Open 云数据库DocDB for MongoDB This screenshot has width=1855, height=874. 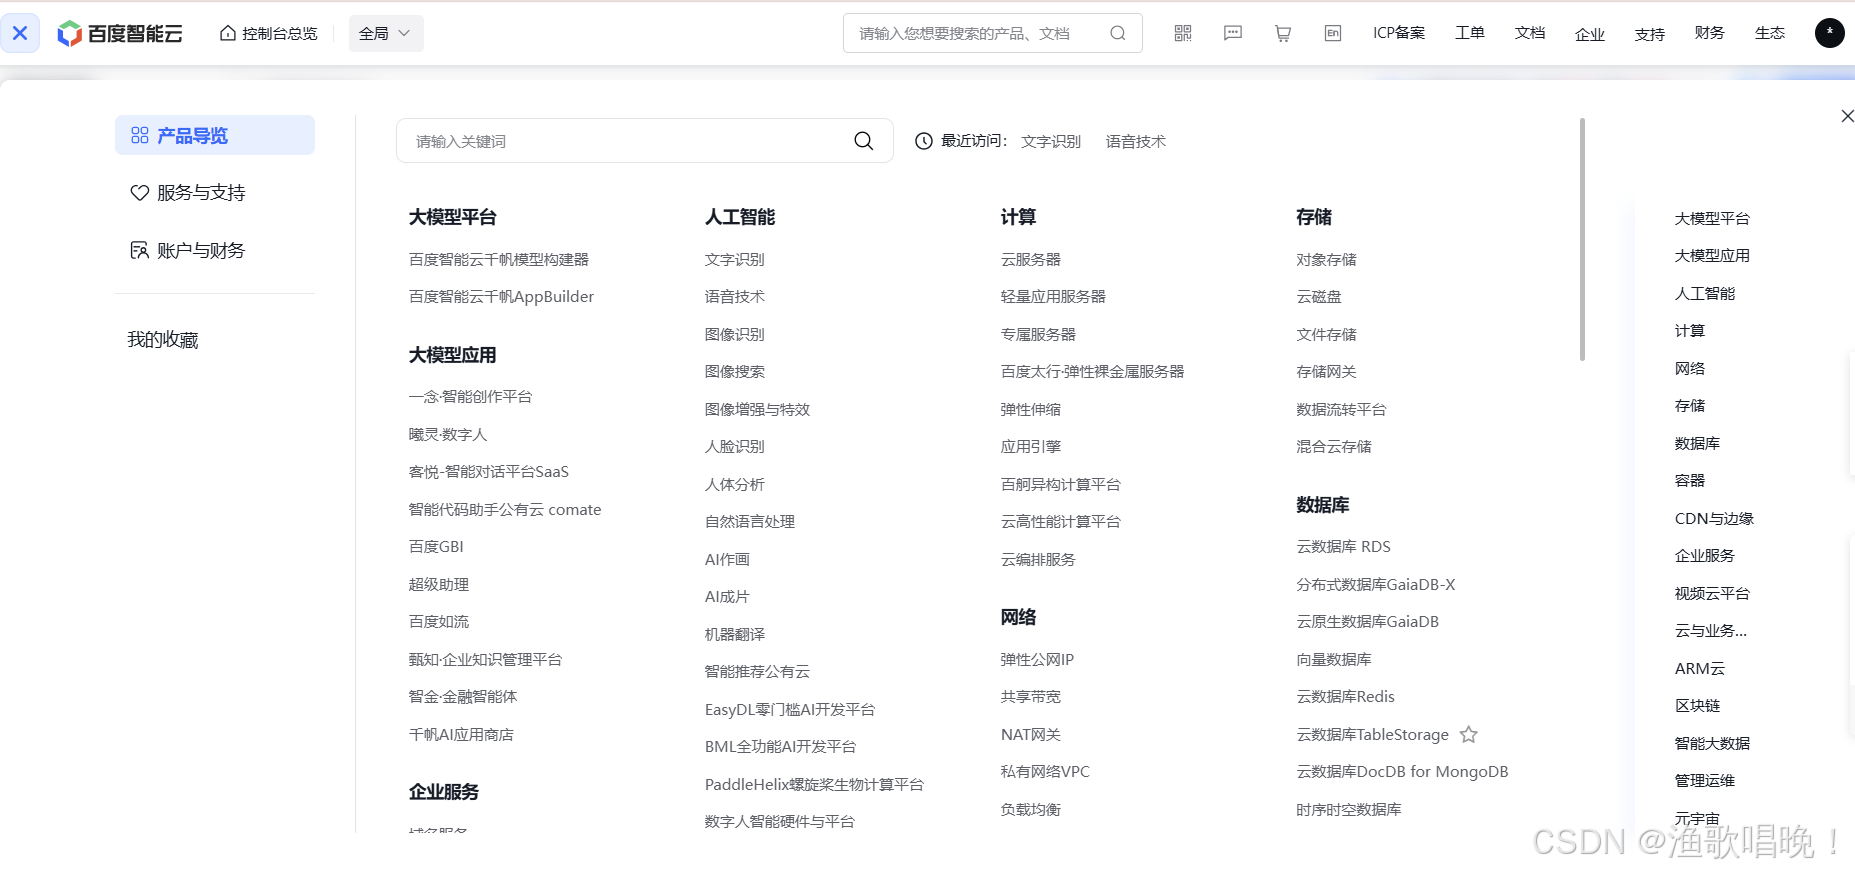[x=1402, y=772]
